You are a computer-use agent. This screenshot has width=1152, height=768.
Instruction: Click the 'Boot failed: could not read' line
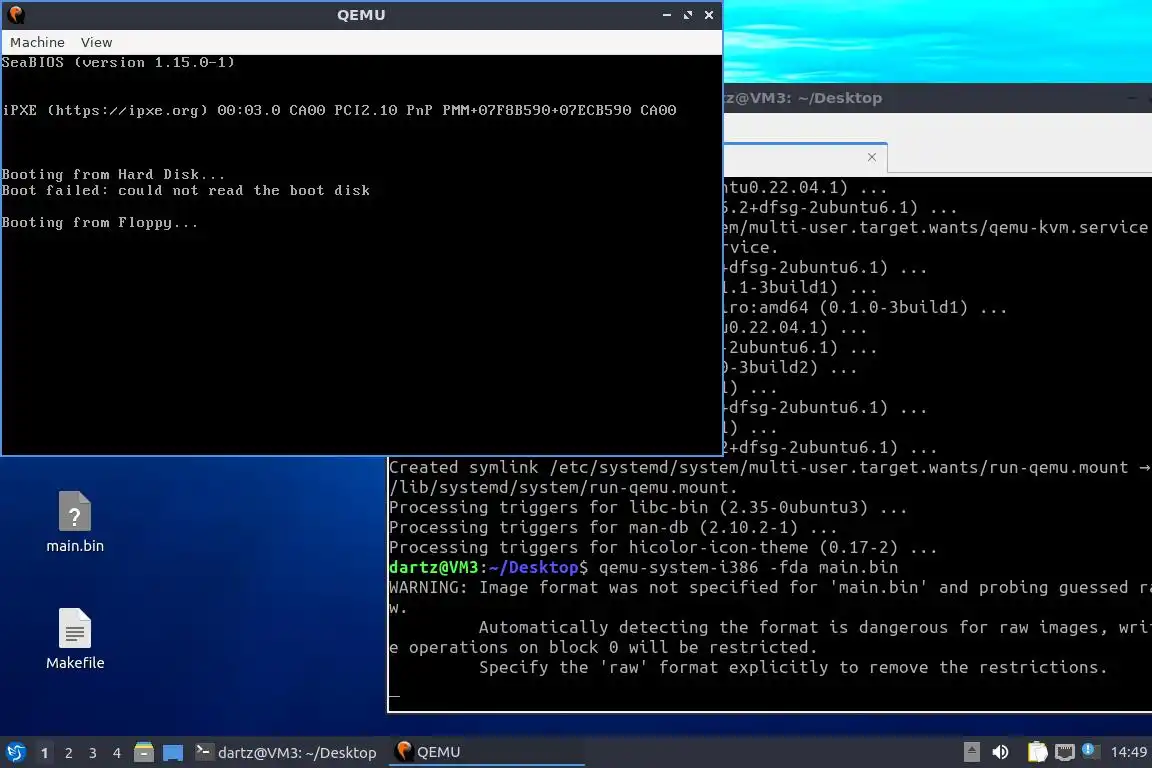coord(186,190)
